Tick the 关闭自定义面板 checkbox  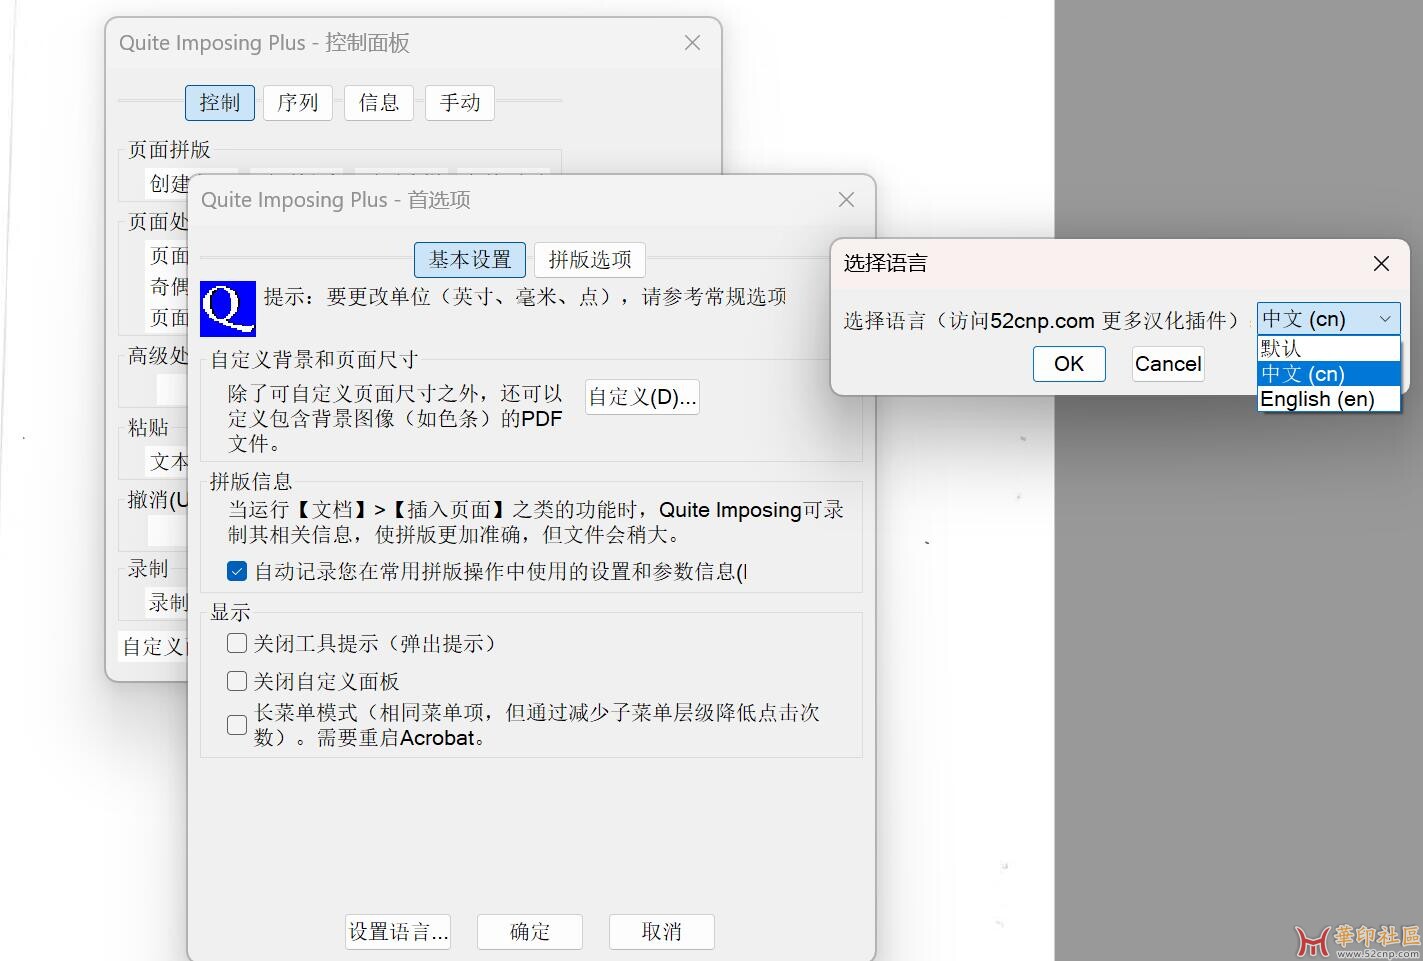pos(237,681)
